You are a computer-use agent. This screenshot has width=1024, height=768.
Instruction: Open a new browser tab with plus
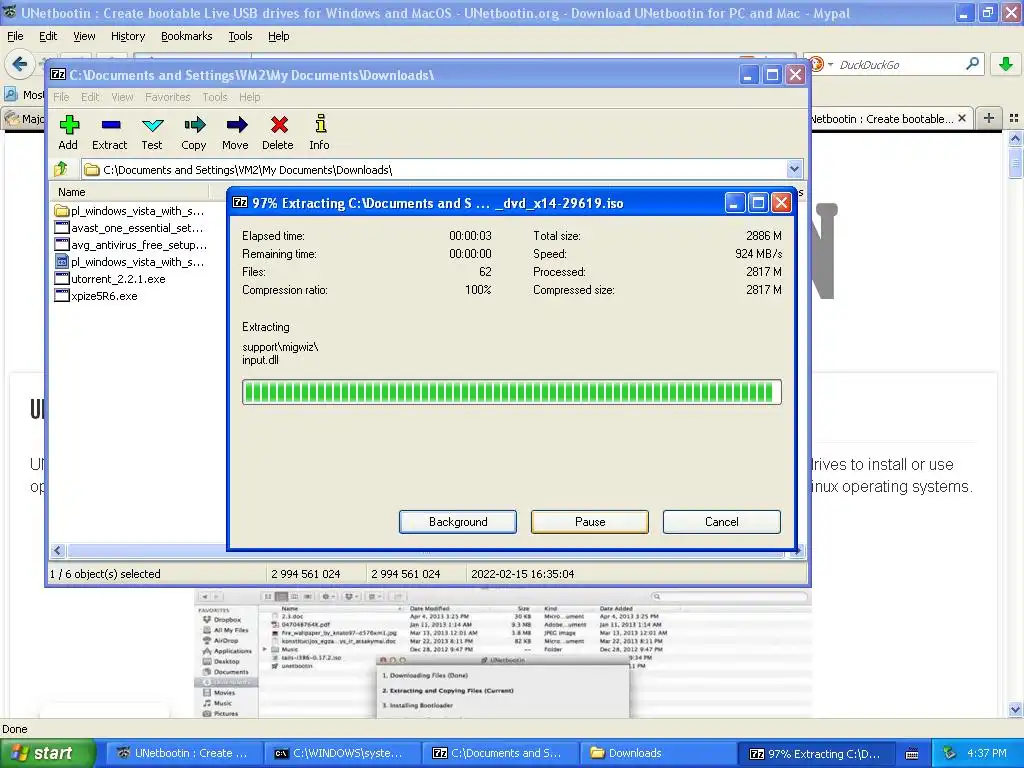tap(989, 118)
